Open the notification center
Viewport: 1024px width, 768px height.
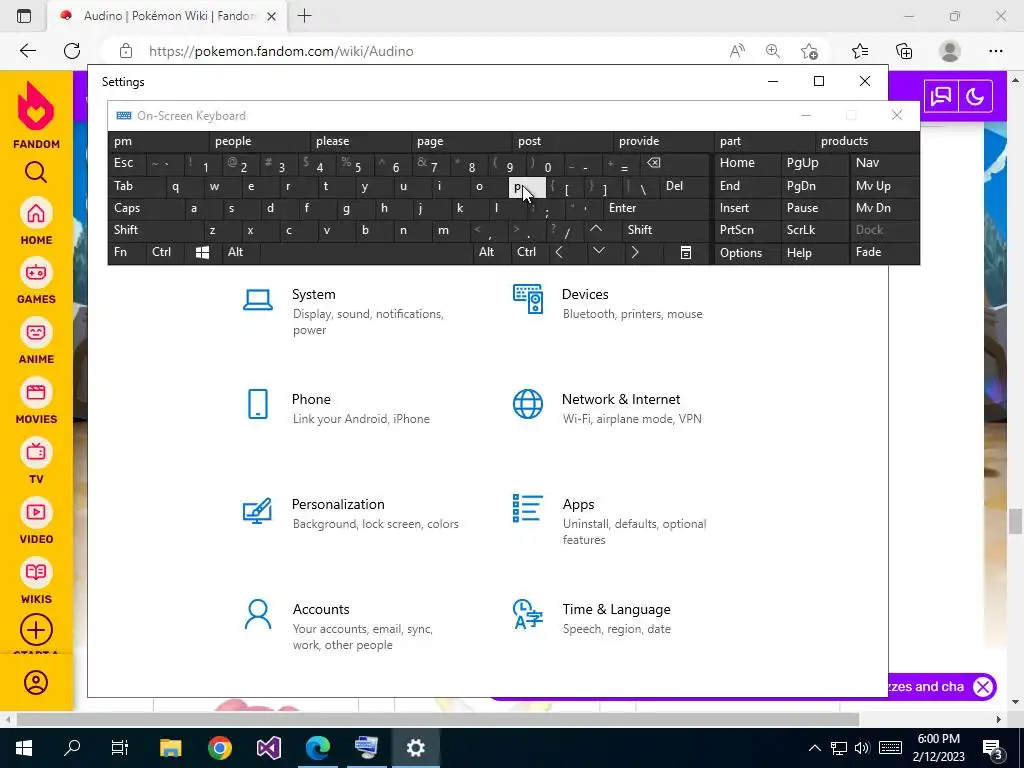[993, 748]
